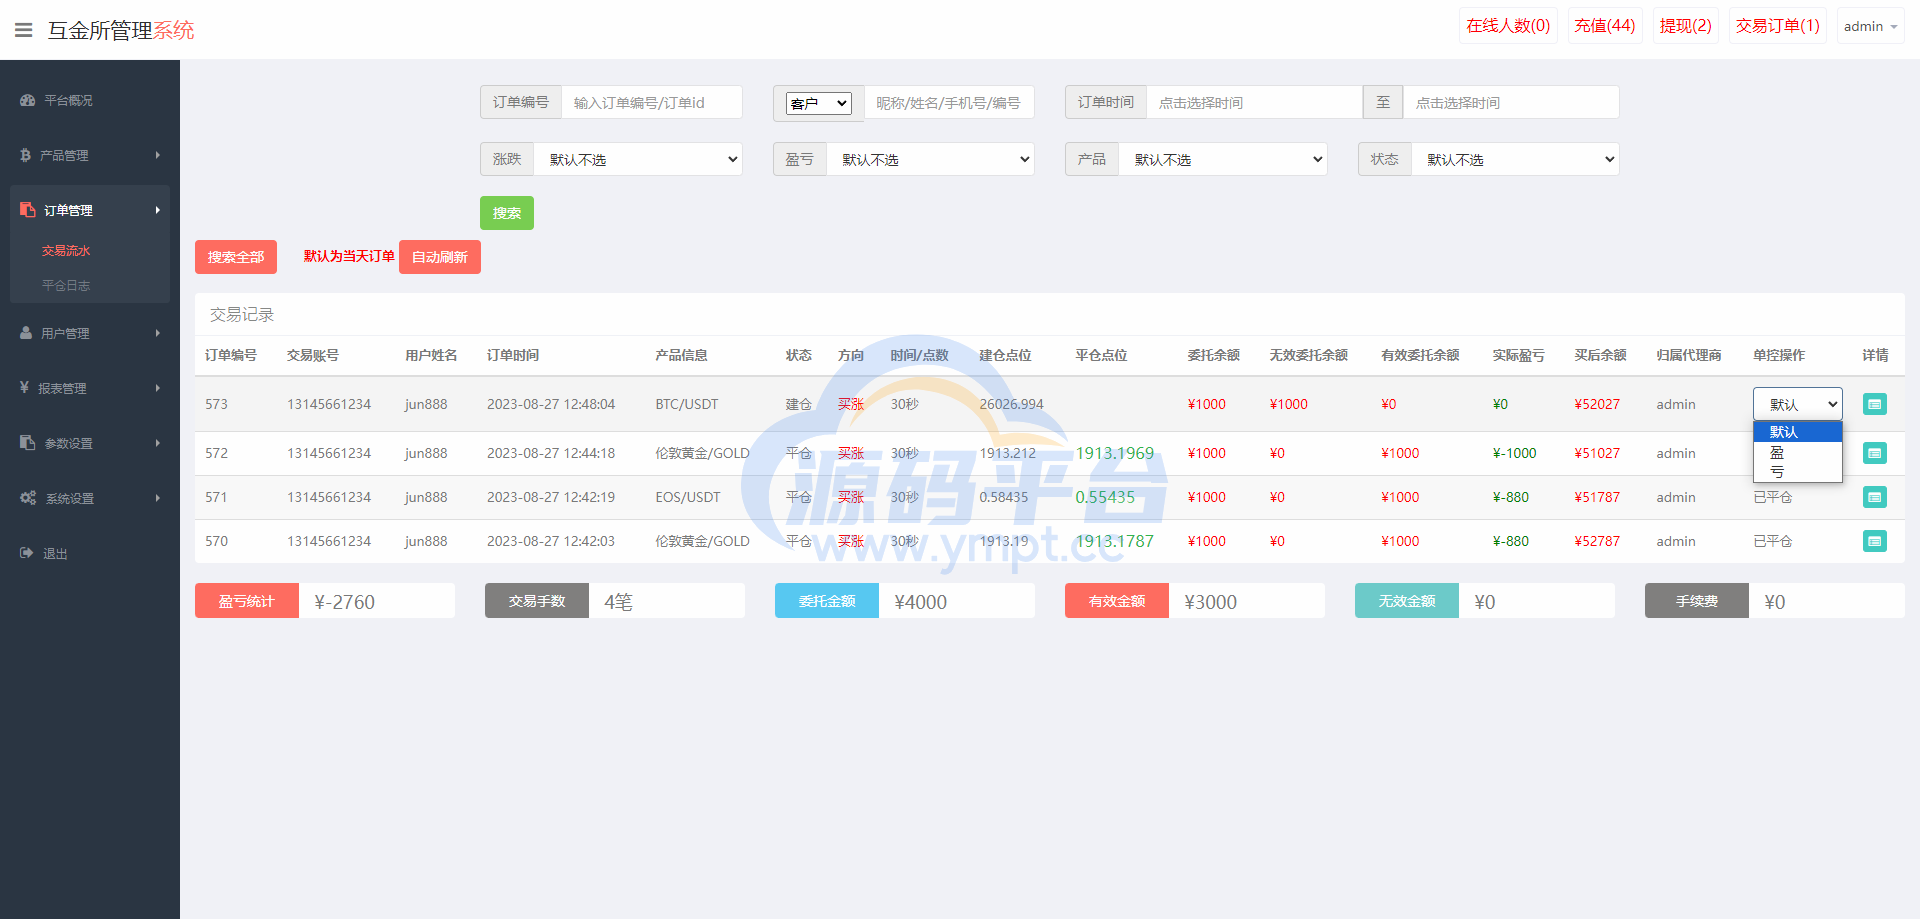This screenshot has height=919, width=1920.
Task: Select 盈 option in the open dropdown list
Action: click(x=1778, y=453)
